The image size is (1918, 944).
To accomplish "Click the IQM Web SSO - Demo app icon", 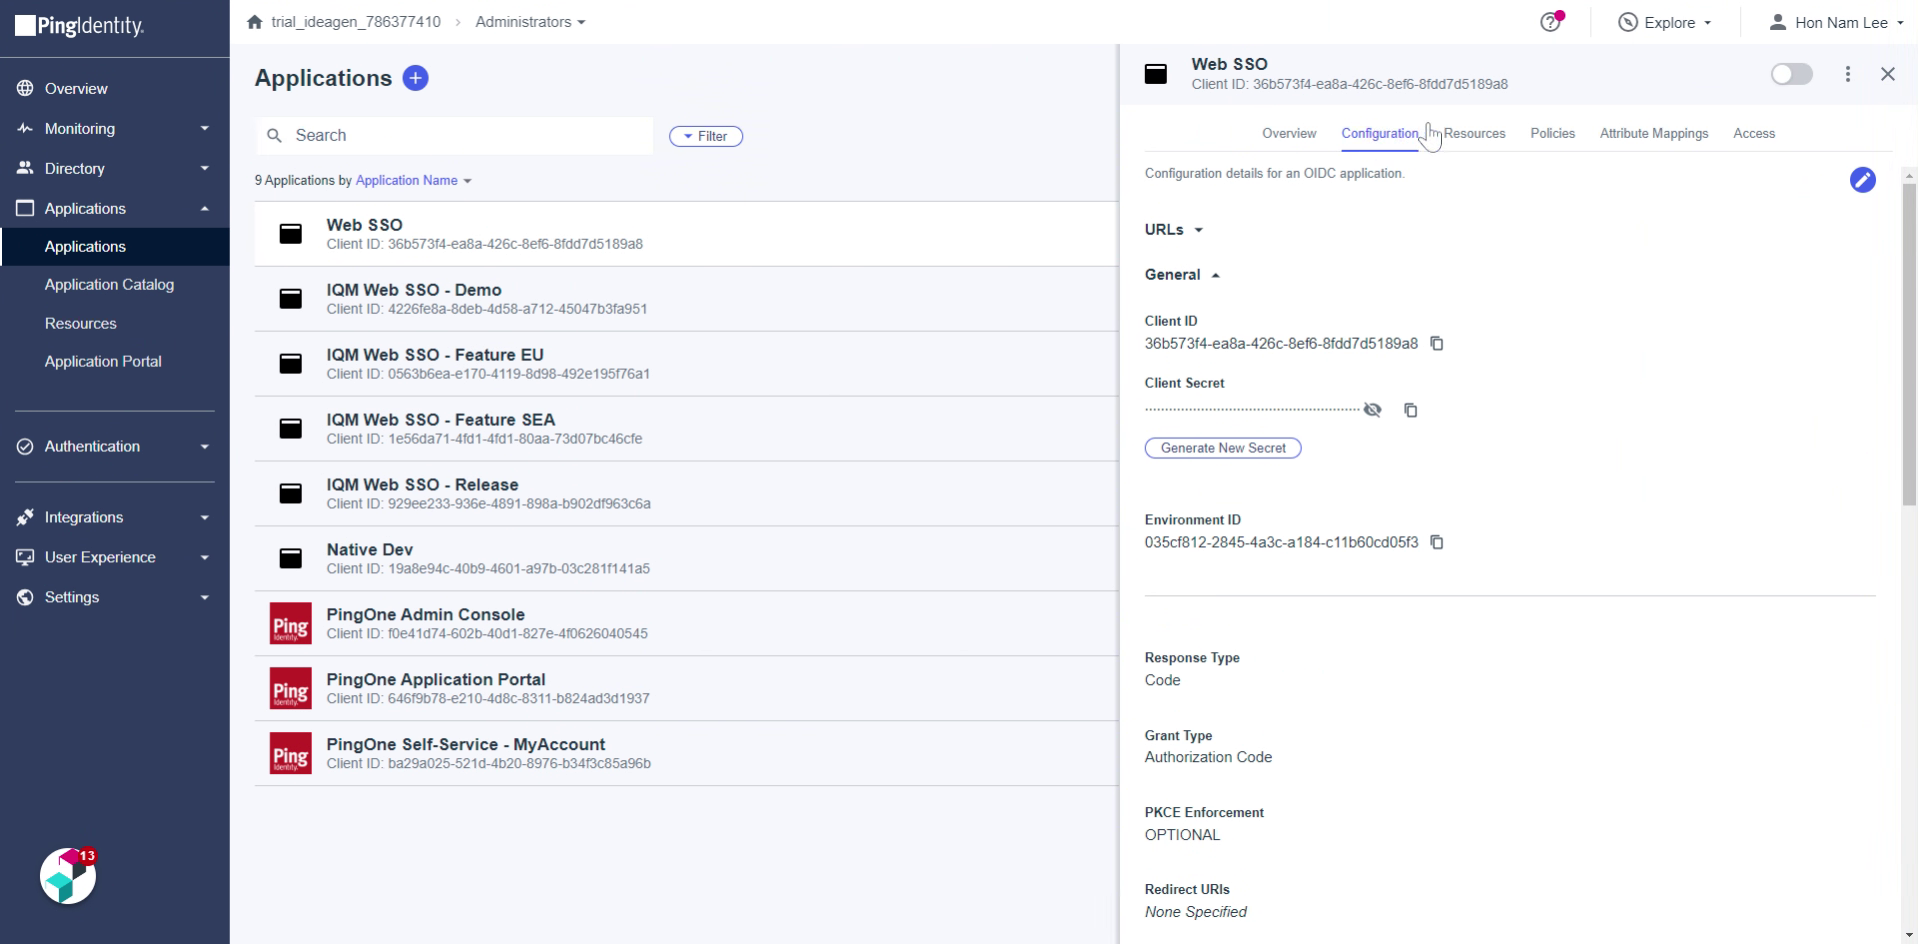I will pos(290,298).
